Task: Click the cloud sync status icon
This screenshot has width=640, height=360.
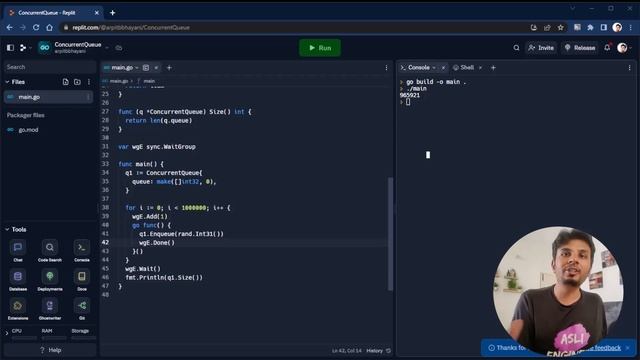Action: pyautogui.click(x=119, y=48)
